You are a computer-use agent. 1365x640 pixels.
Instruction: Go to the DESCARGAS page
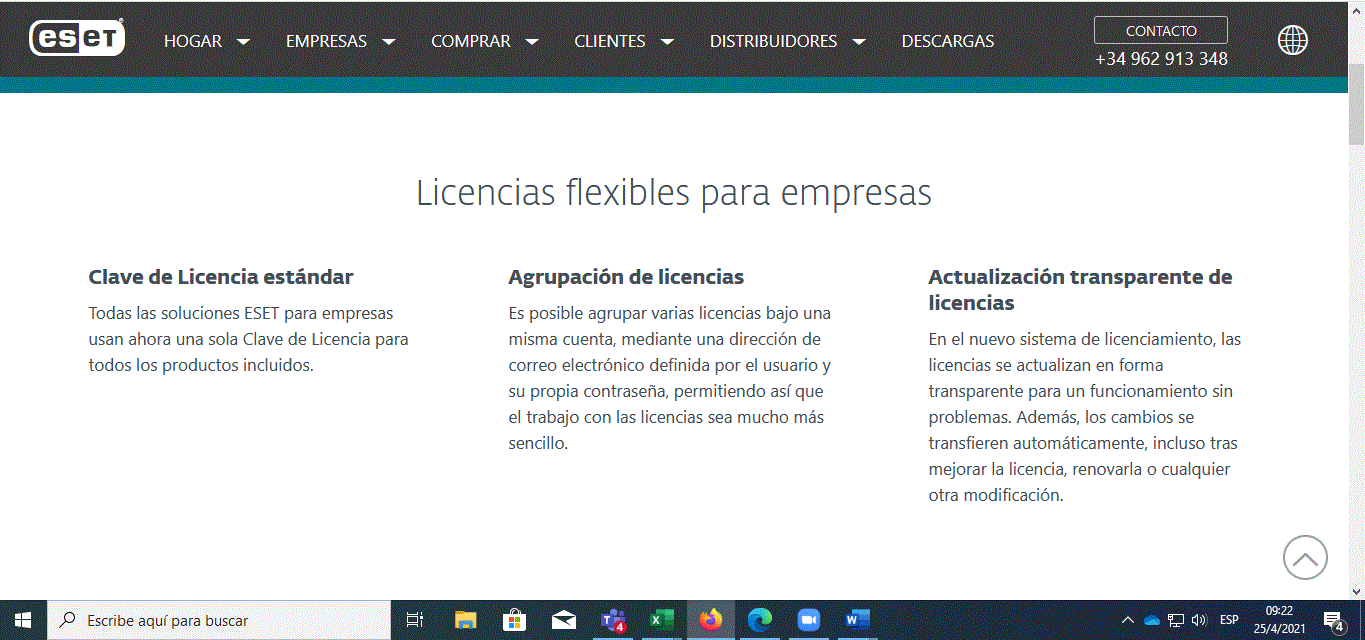tap(948, 42)
